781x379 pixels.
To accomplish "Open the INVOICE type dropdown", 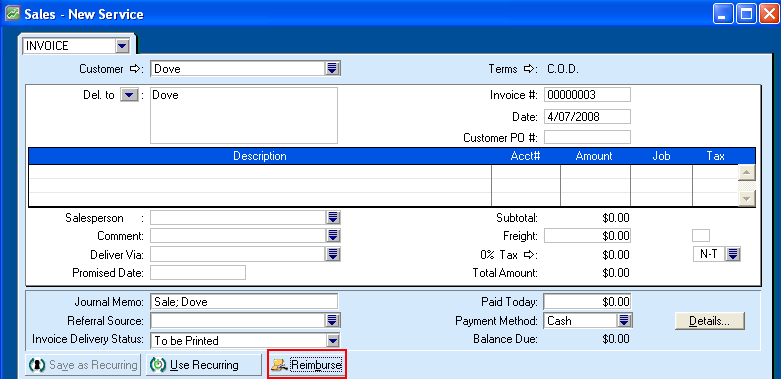I will 122,46.
